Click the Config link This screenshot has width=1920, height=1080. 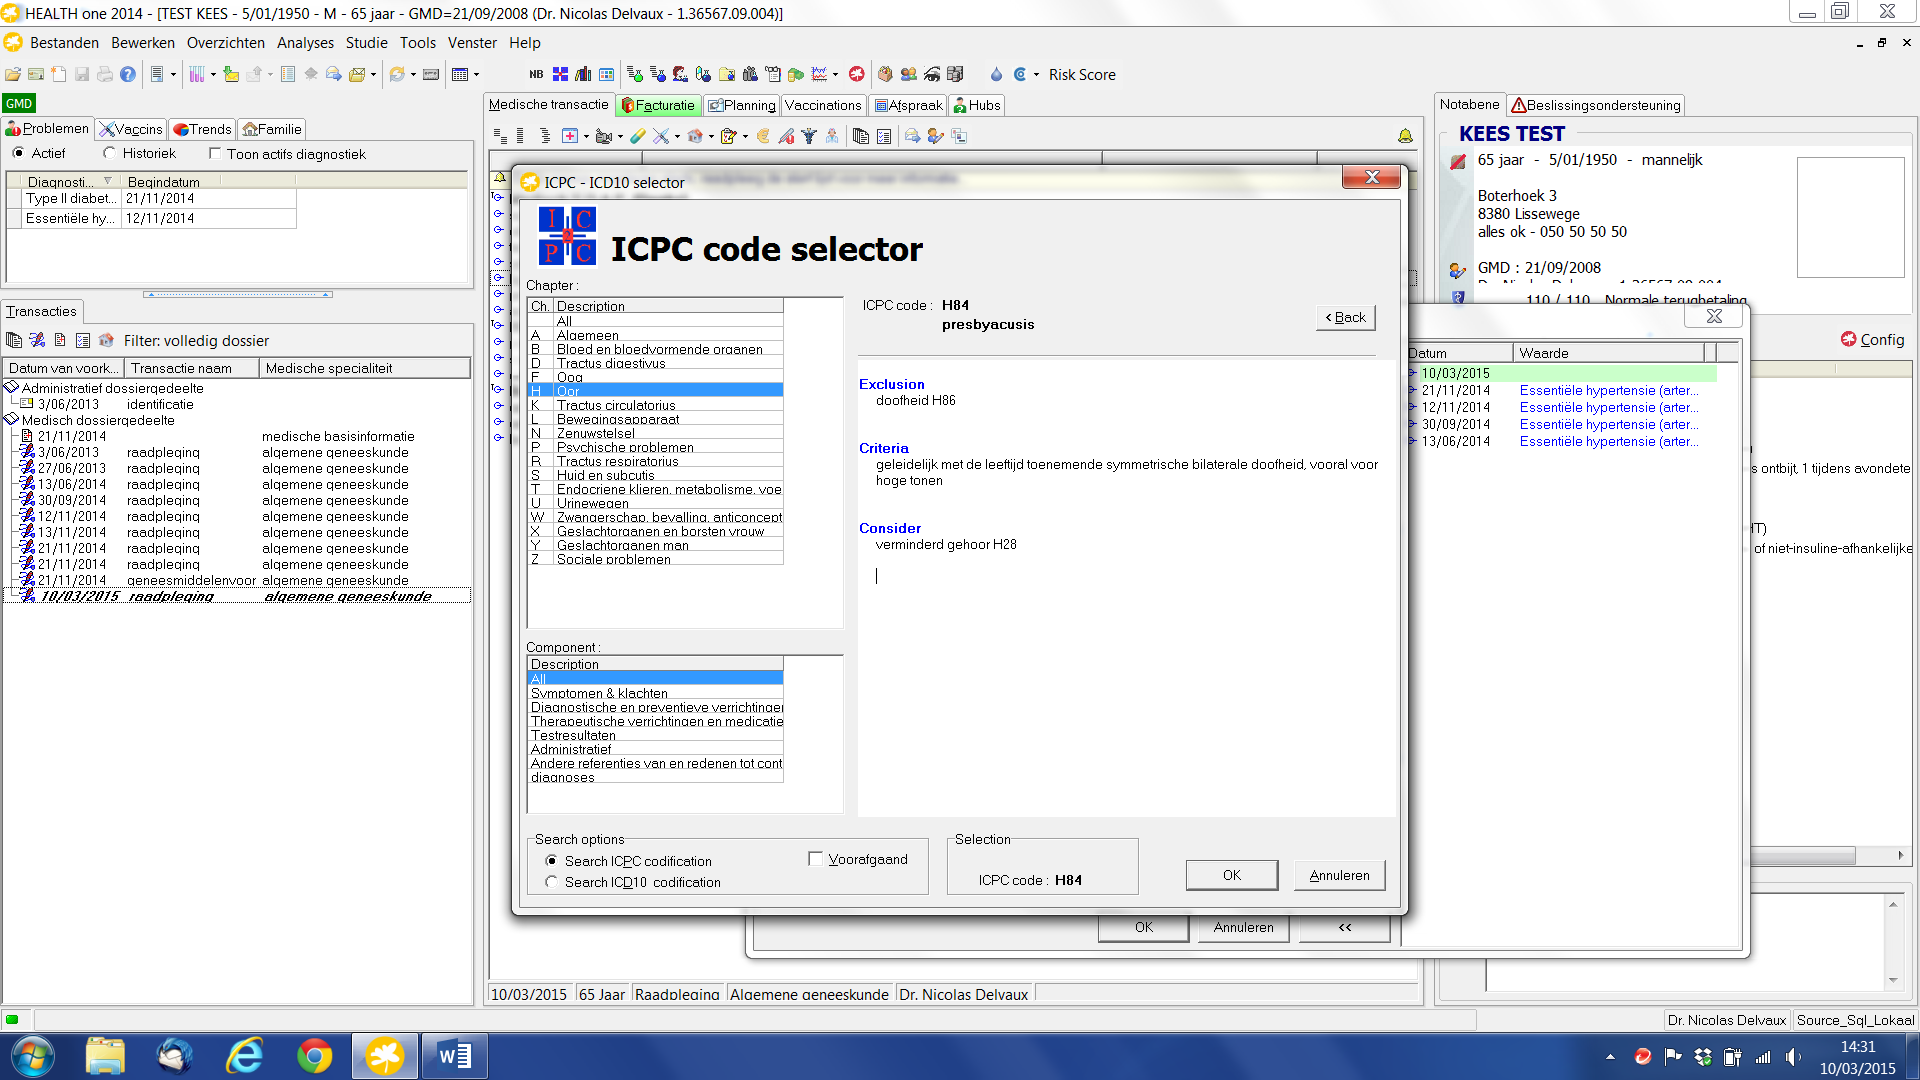coord(1873,340)
